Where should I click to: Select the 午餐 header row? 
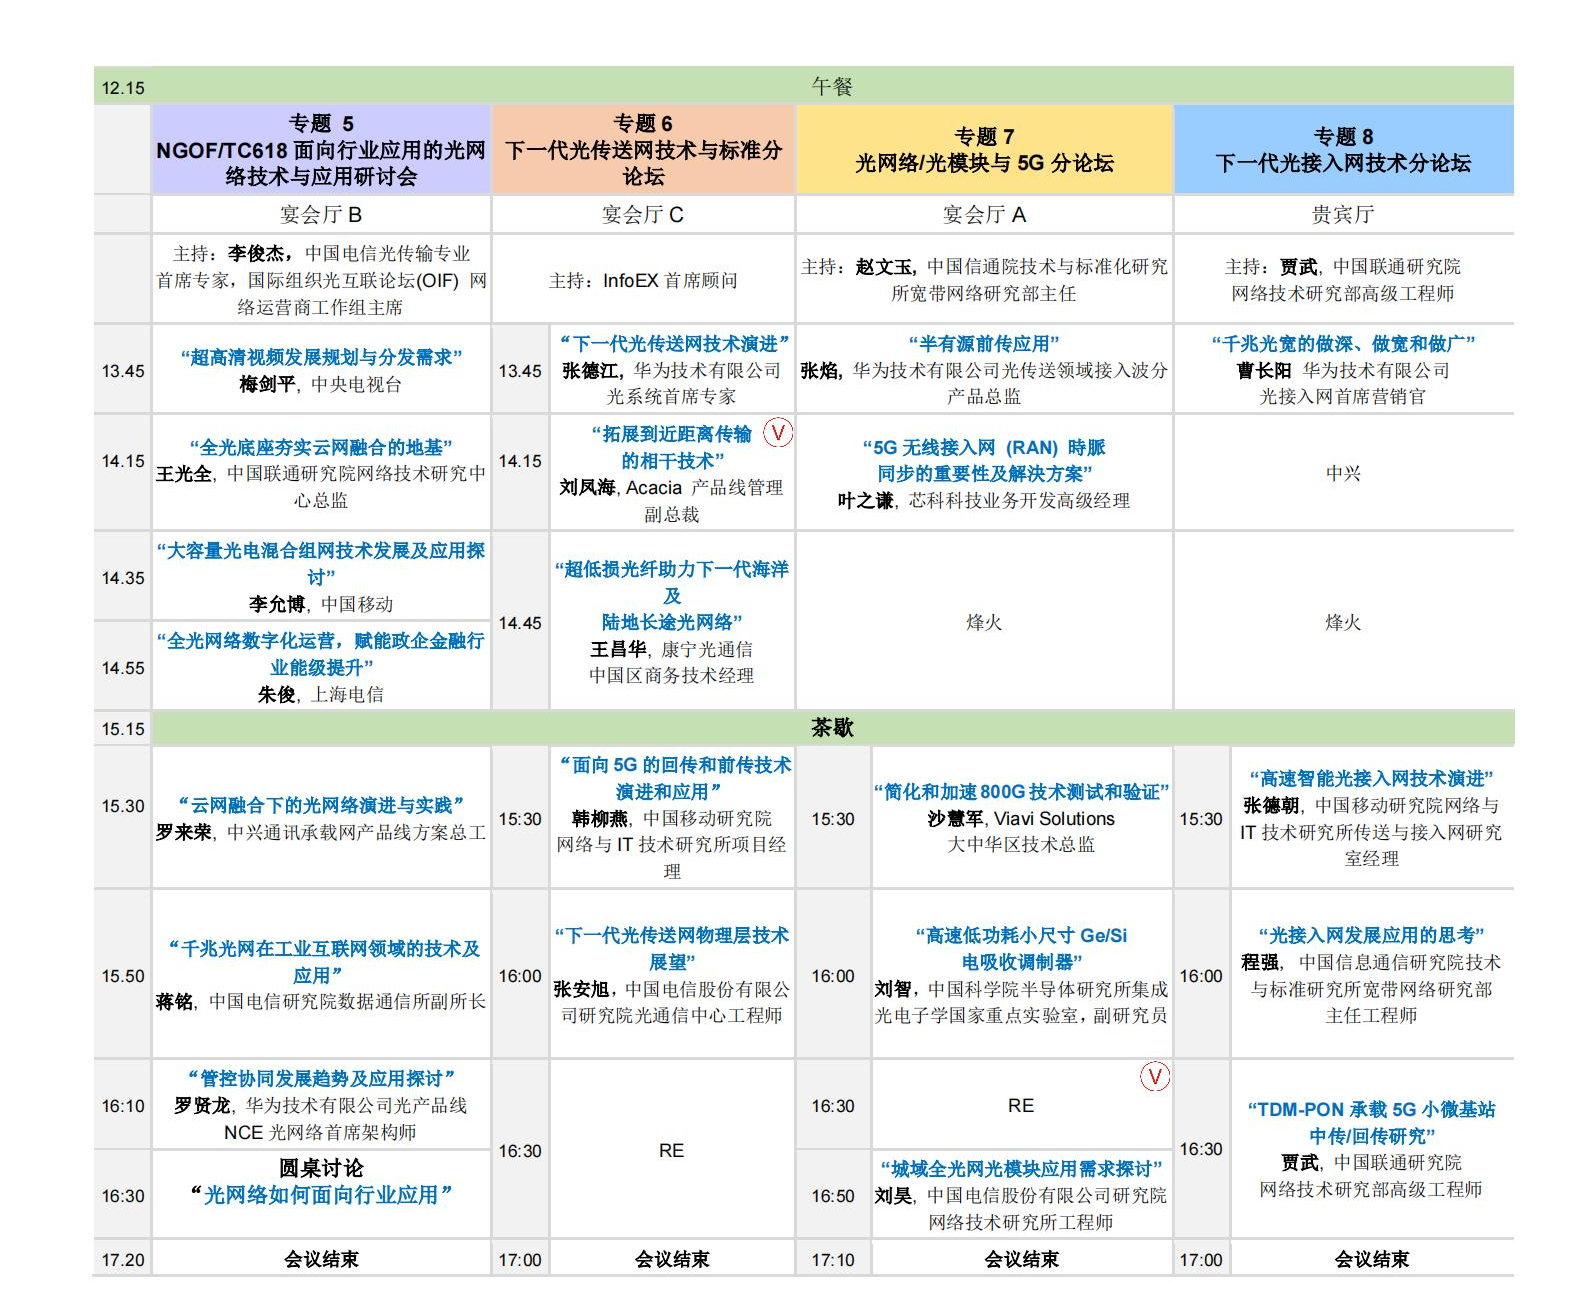point(832,86)
